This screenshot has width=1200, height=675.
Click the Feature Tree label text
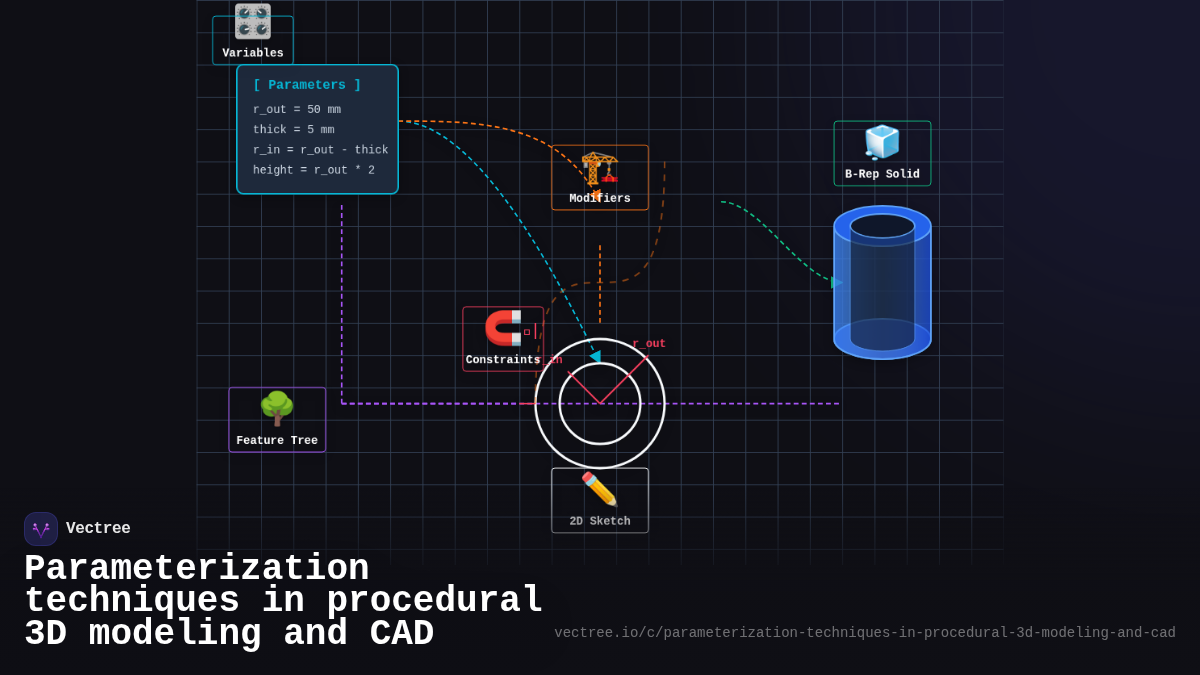(276, 439)
